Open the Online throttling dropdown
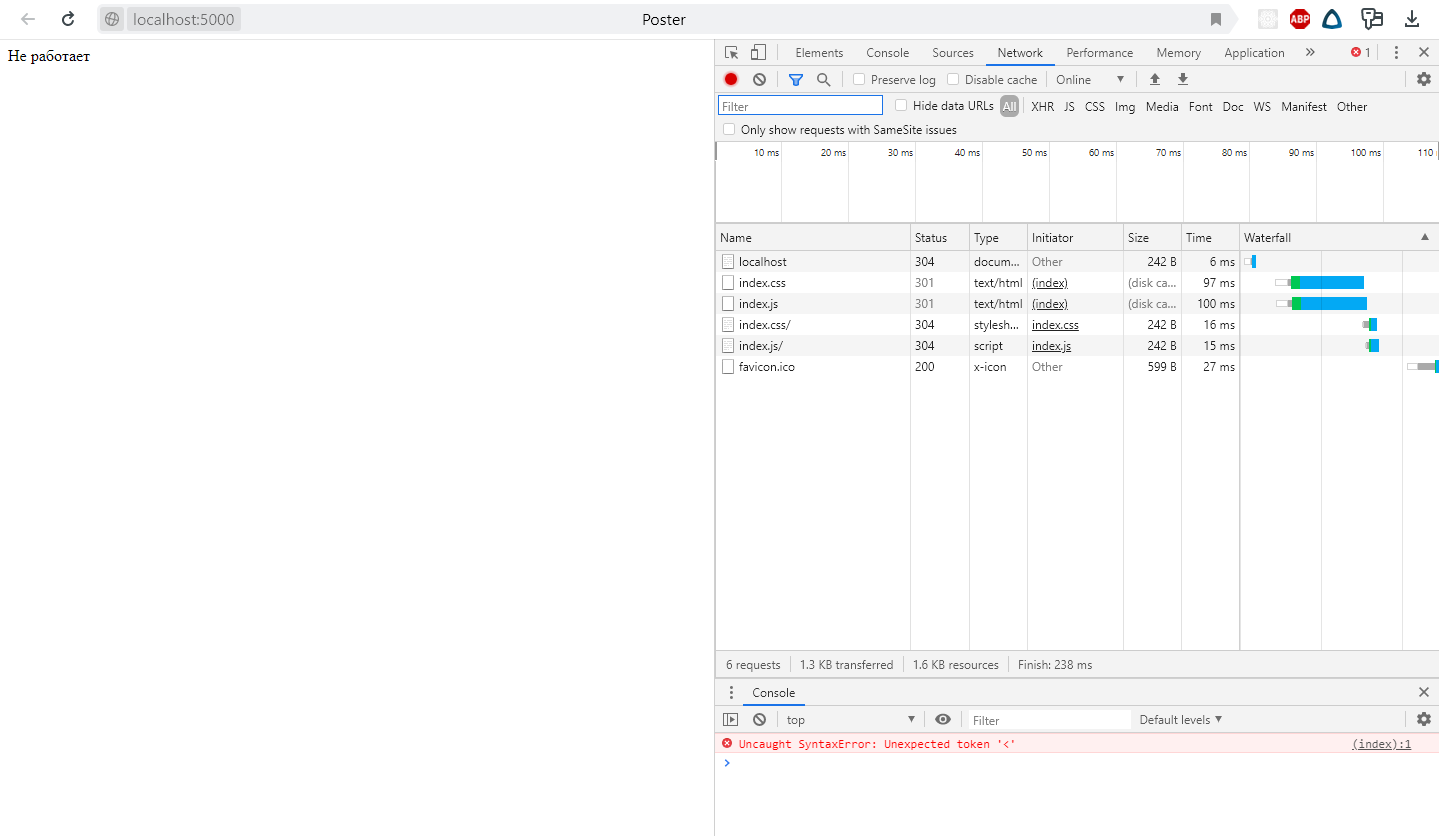The image size is (1439, 836). (x=1090, y=79)
